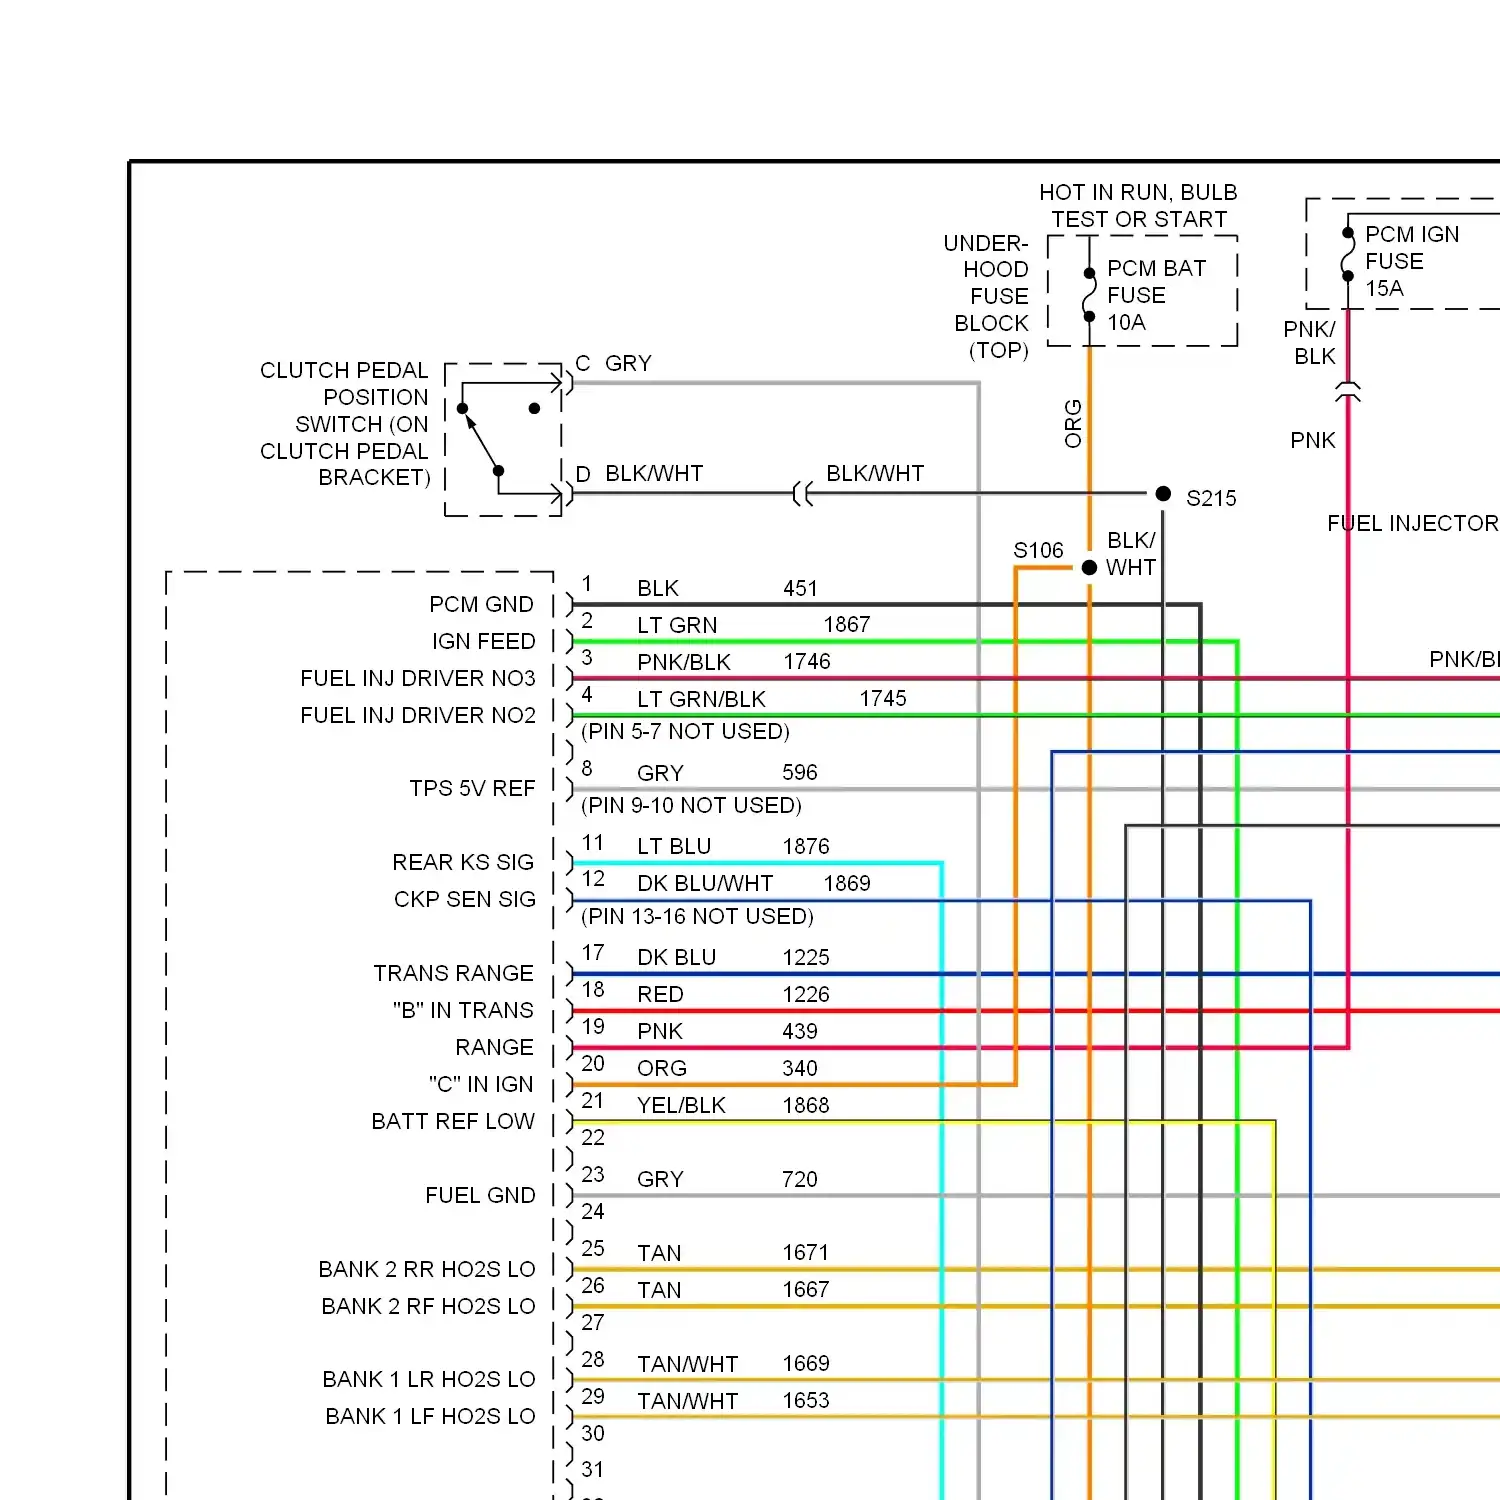The height and width of the screenshot is (1500, 1500).
Task: Click circuit number 1868
Action: pyautogui.click(x=806, y=1105)
